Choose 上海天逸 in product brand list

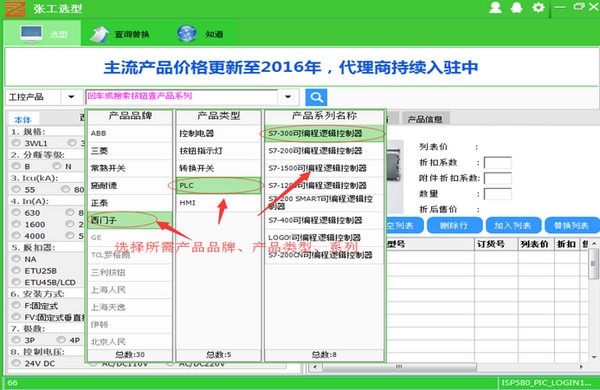pyautogui.click(x=130, y=307)
